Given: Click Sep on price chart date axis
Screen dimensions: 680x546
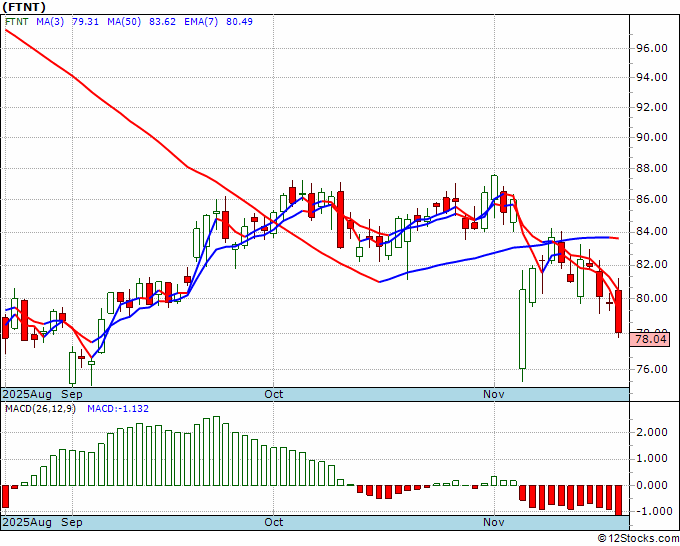Looking at the screenshot, I should 72,395.
